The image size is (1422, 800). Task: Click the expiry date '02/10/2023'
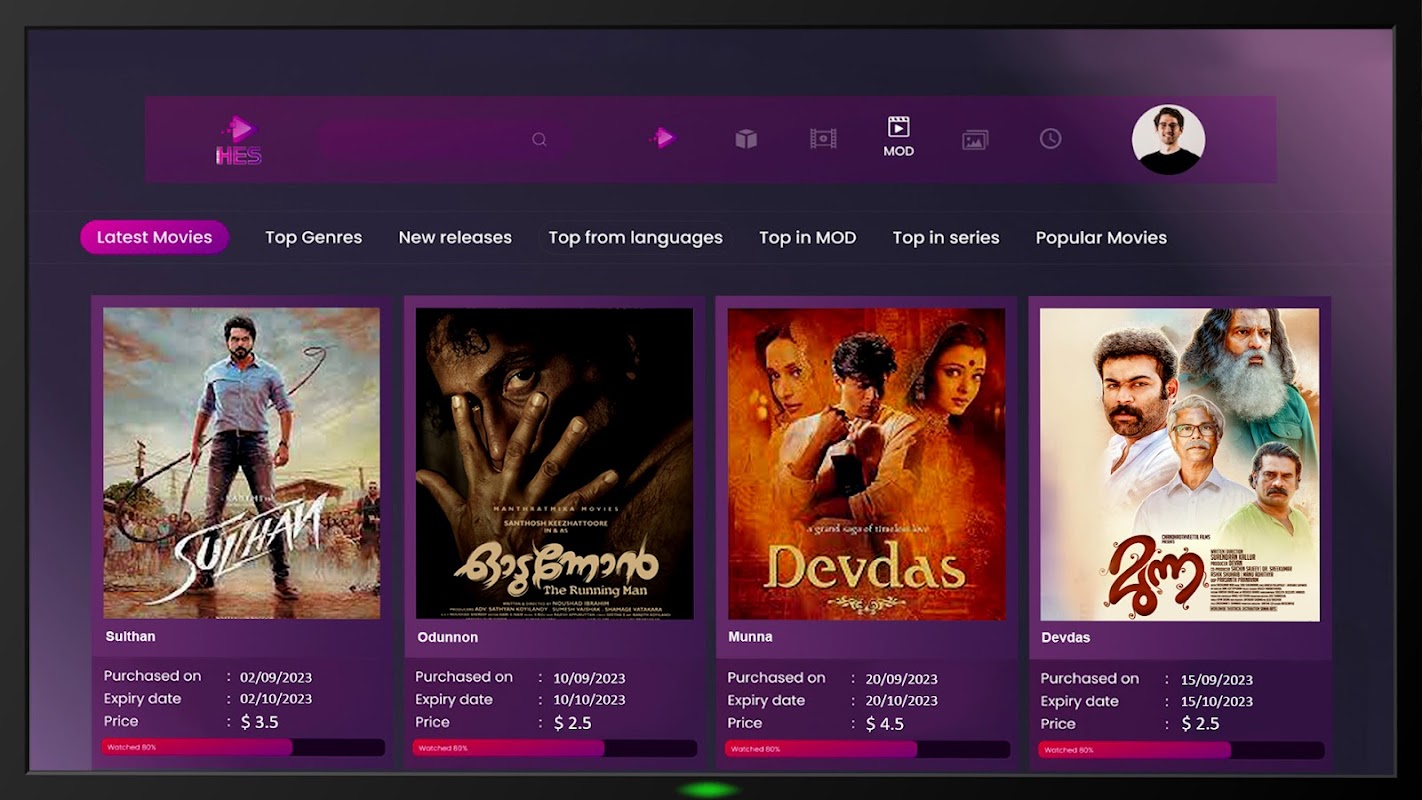[x=276, y=699]
